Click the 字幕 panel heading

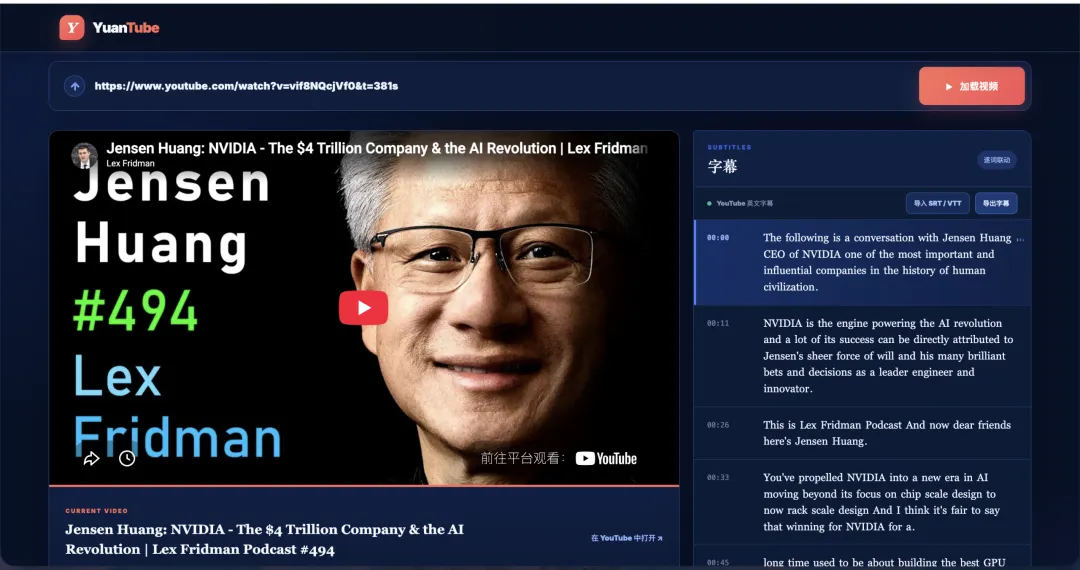click(x=722, y=167)
